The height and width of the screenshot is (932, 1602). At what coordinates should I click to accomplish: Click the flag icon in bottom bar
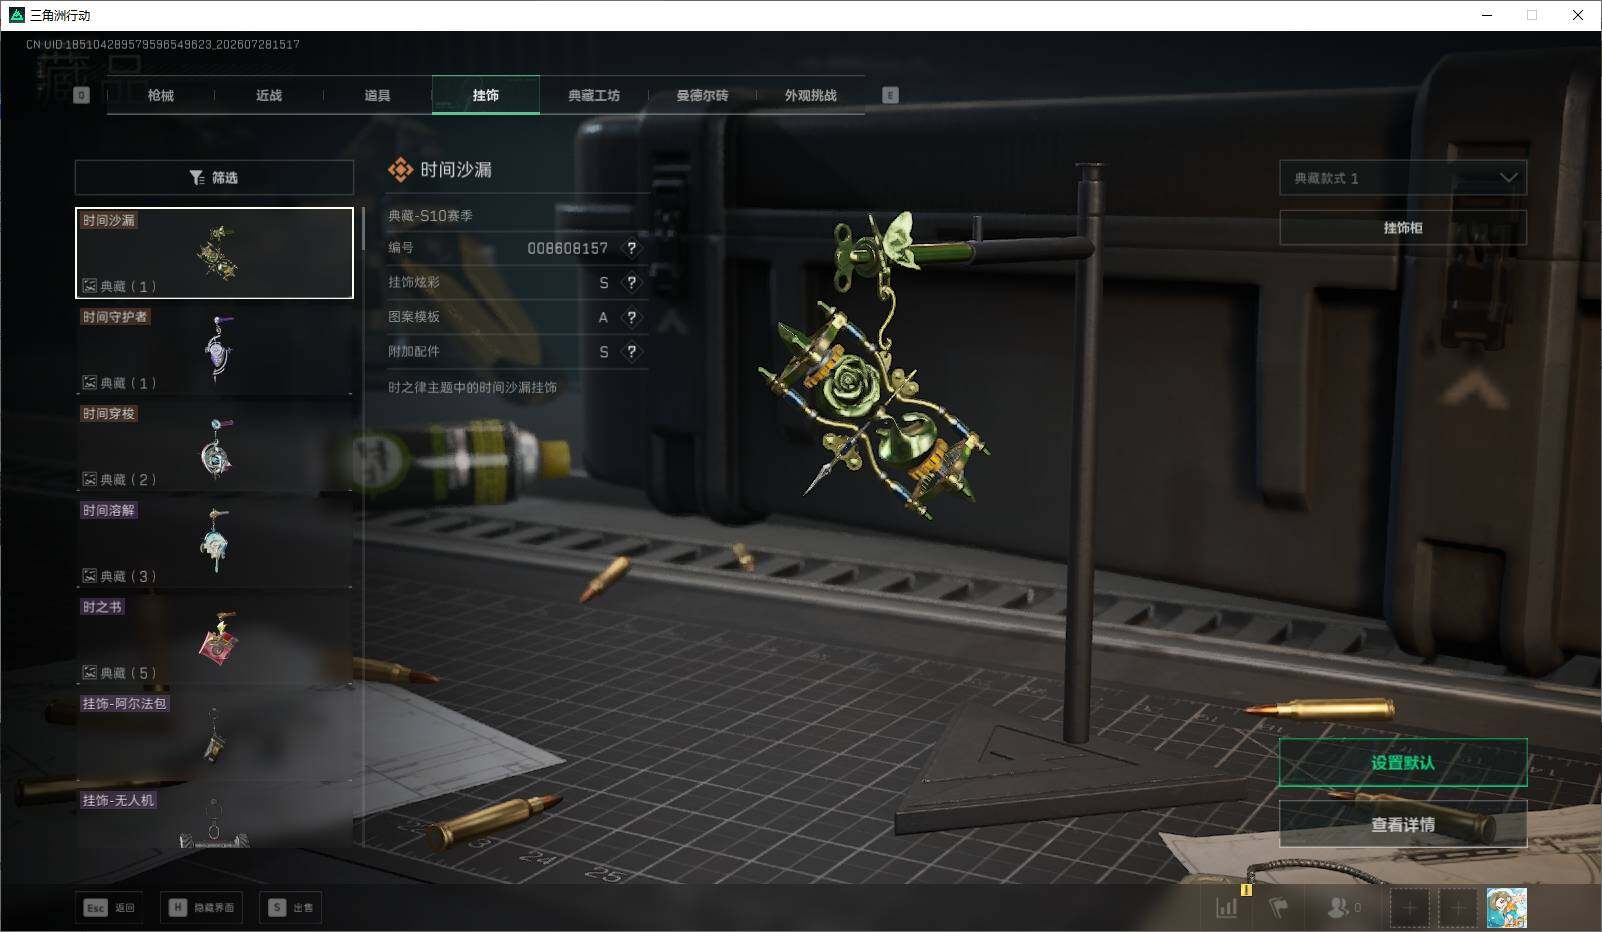point(1278,907)
